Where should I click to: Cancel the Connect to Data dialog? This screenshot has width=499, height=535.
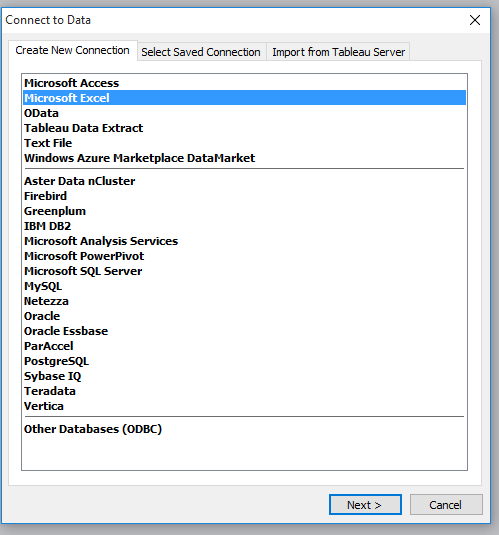[x=446, y=505]
